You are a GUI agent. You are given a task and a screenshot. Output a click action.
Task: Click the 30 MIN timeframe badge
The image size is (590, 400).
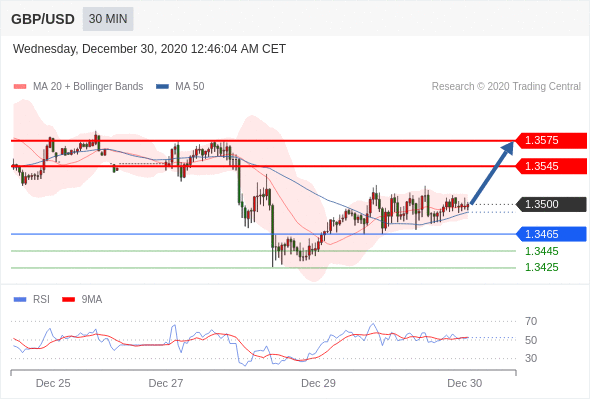click(x=108, y=19)
